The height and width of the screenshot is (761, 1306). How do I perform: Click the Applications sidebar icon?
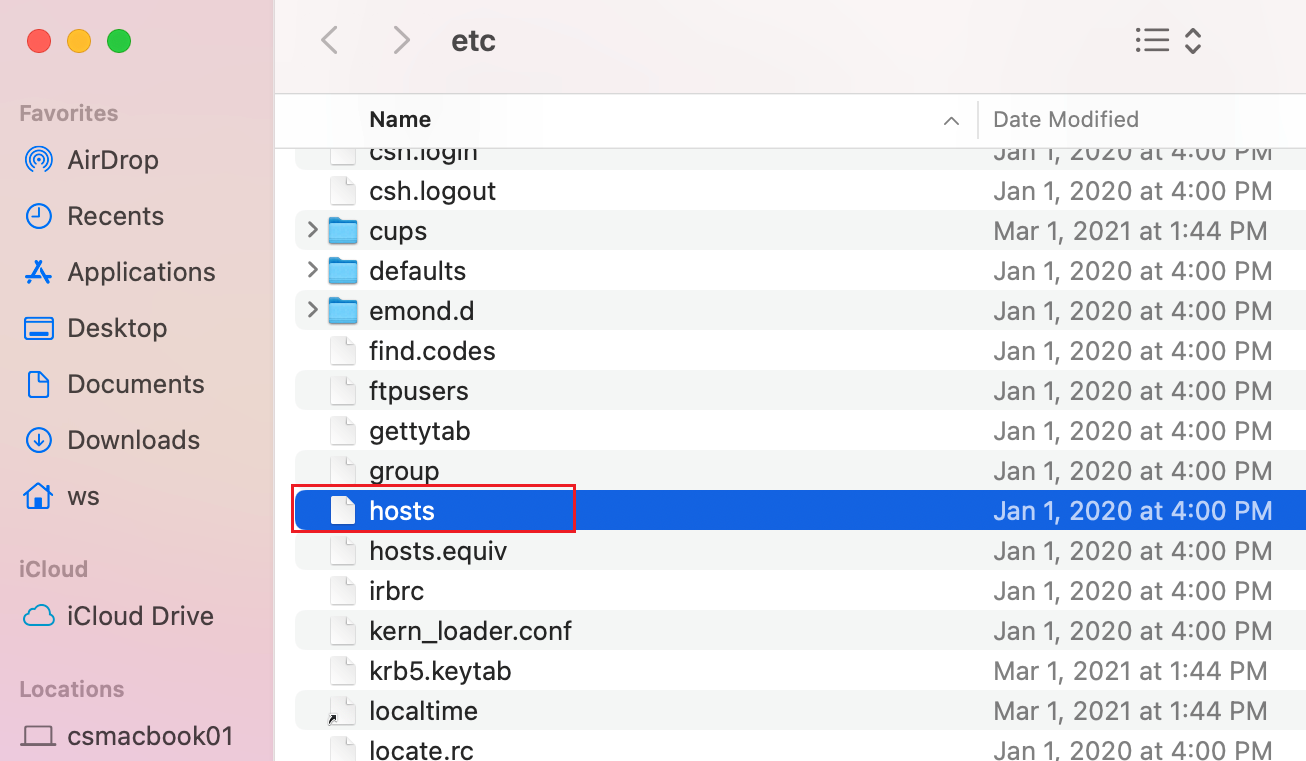pyautogui.click(x=38, y=272)
